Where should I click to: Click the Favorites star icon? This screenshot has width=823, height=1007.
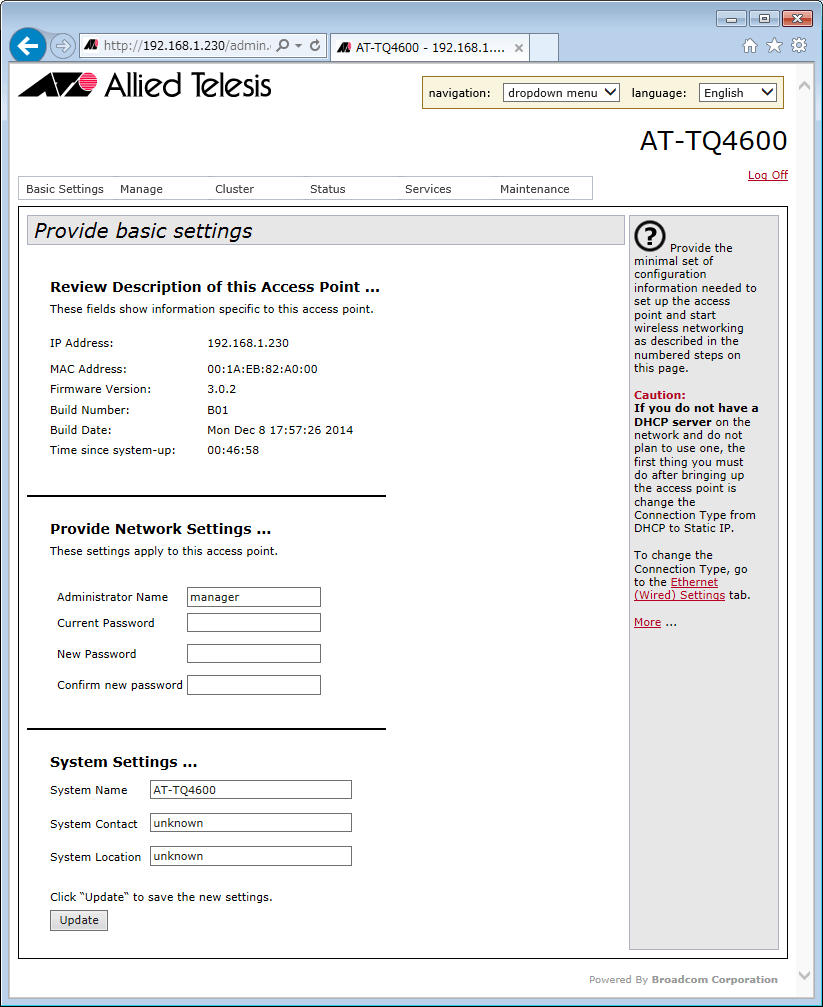pos(775,46)
